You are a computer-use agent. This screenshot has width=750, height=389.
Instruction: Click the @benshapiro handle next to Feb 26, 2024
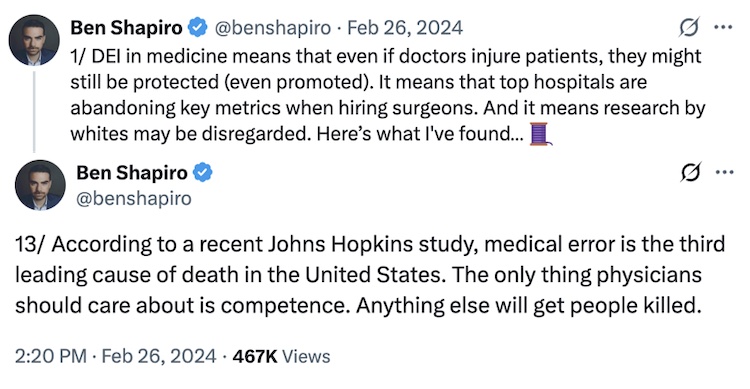pos(273,28)
